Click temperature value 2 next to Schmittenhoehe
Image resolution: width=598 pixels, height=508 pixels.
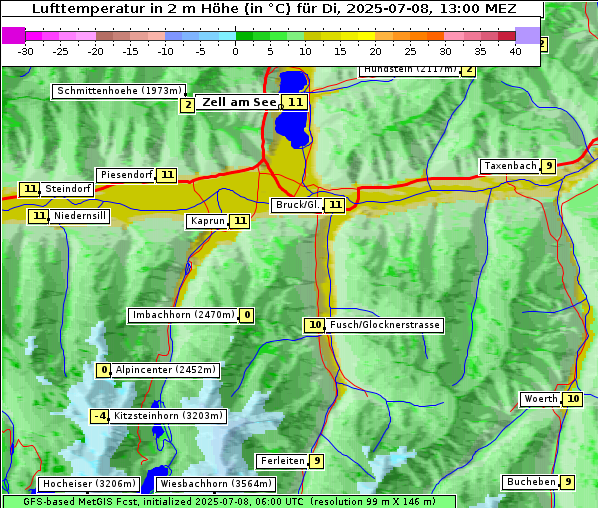click(x=188, y=105)
